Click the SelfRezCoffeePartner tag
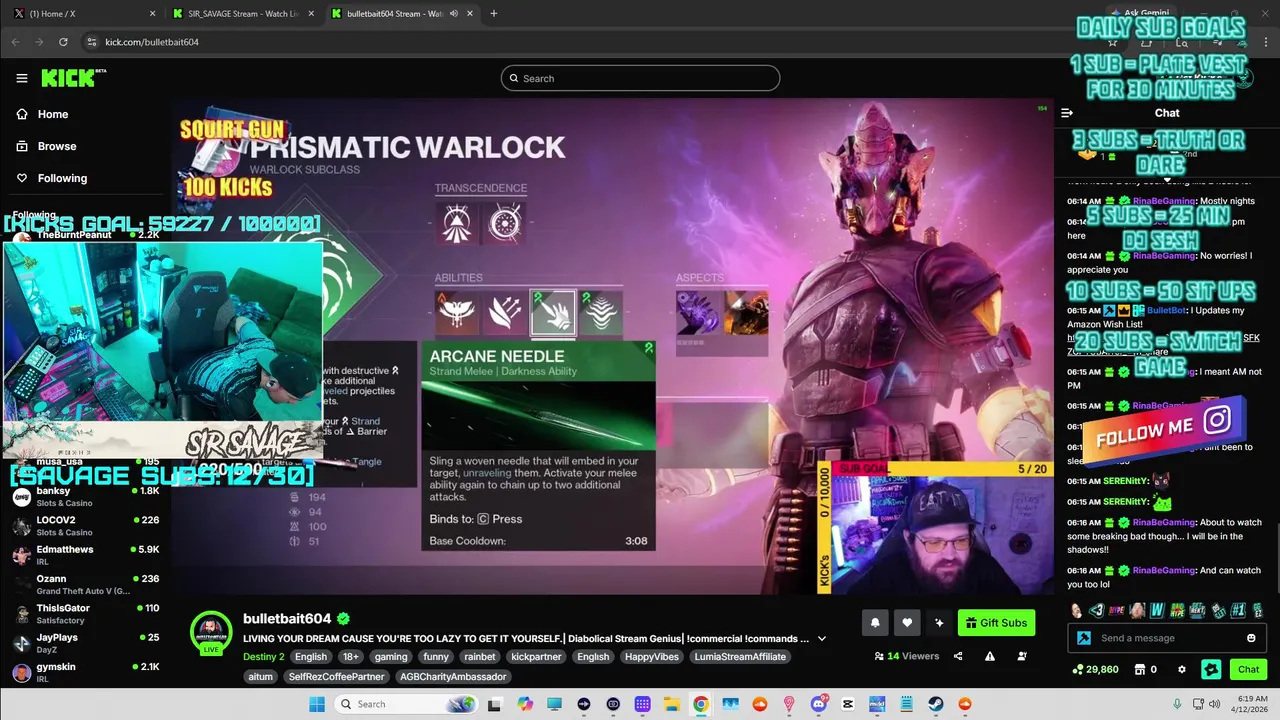 click(337, 677)
